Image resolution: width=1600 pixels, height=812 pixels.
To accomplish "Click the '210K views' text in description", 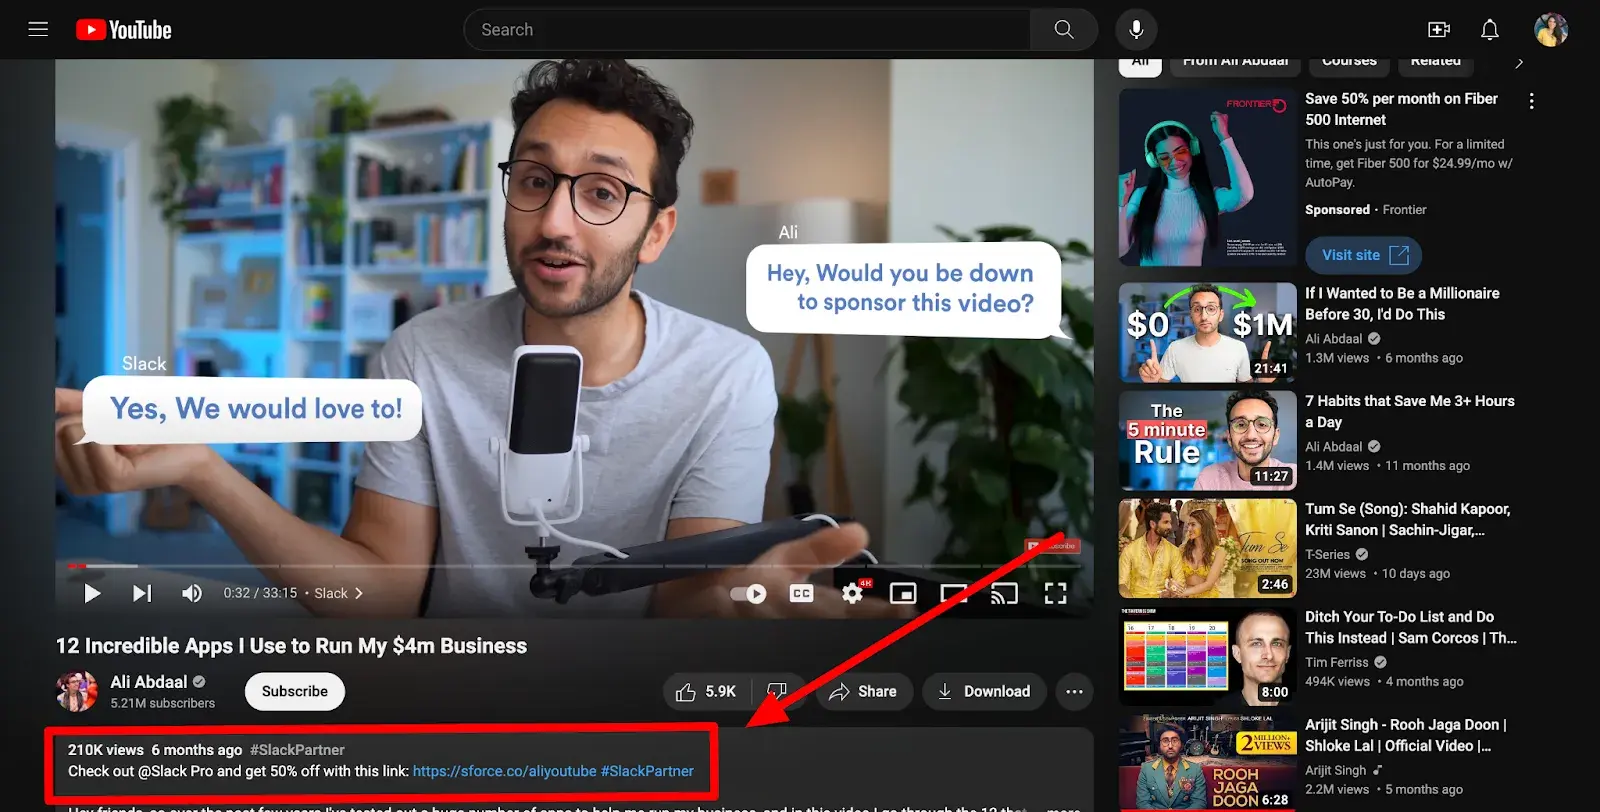I will click(x=106, y=749).
